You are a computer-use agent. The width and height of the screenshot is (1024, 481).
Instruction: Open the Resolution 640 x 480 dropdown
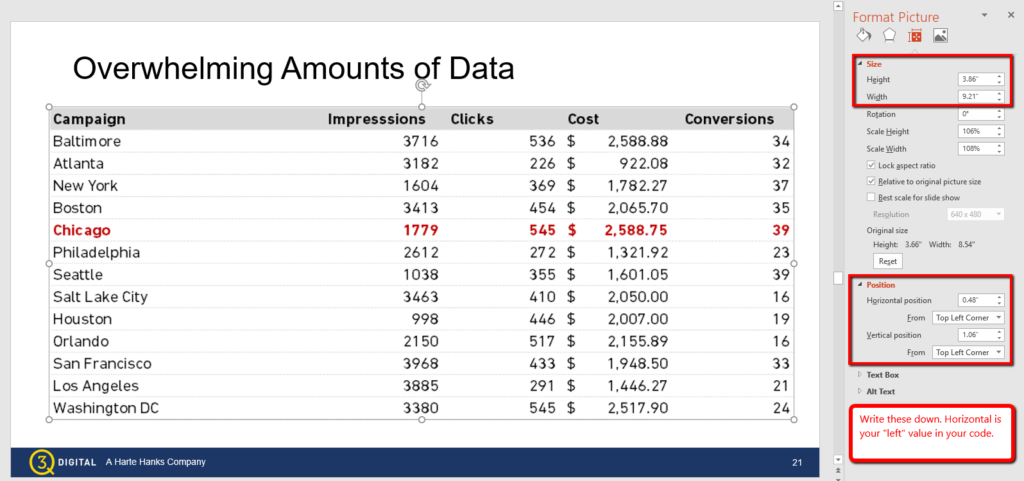tap(976, 214)
